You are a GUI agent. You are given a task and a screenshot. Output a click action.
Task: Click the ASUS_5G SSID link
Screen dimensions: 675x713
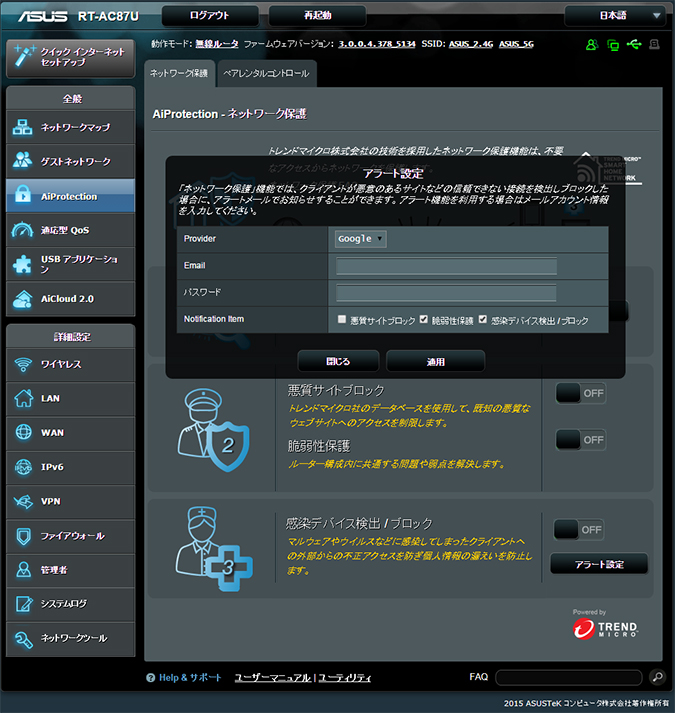click(x=516, y=44)
